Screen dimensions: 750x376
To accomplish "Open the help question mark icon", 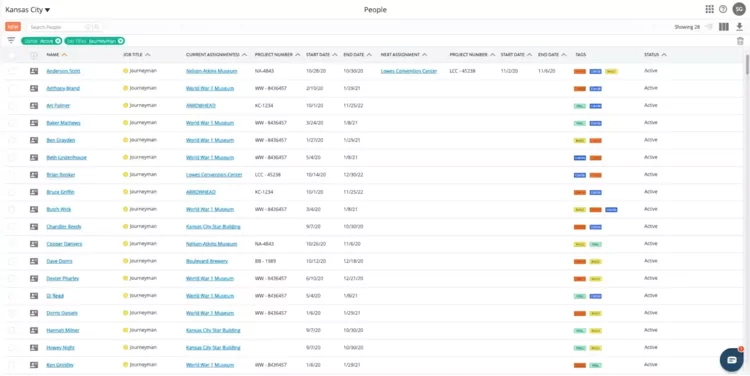I will (723, 9).
